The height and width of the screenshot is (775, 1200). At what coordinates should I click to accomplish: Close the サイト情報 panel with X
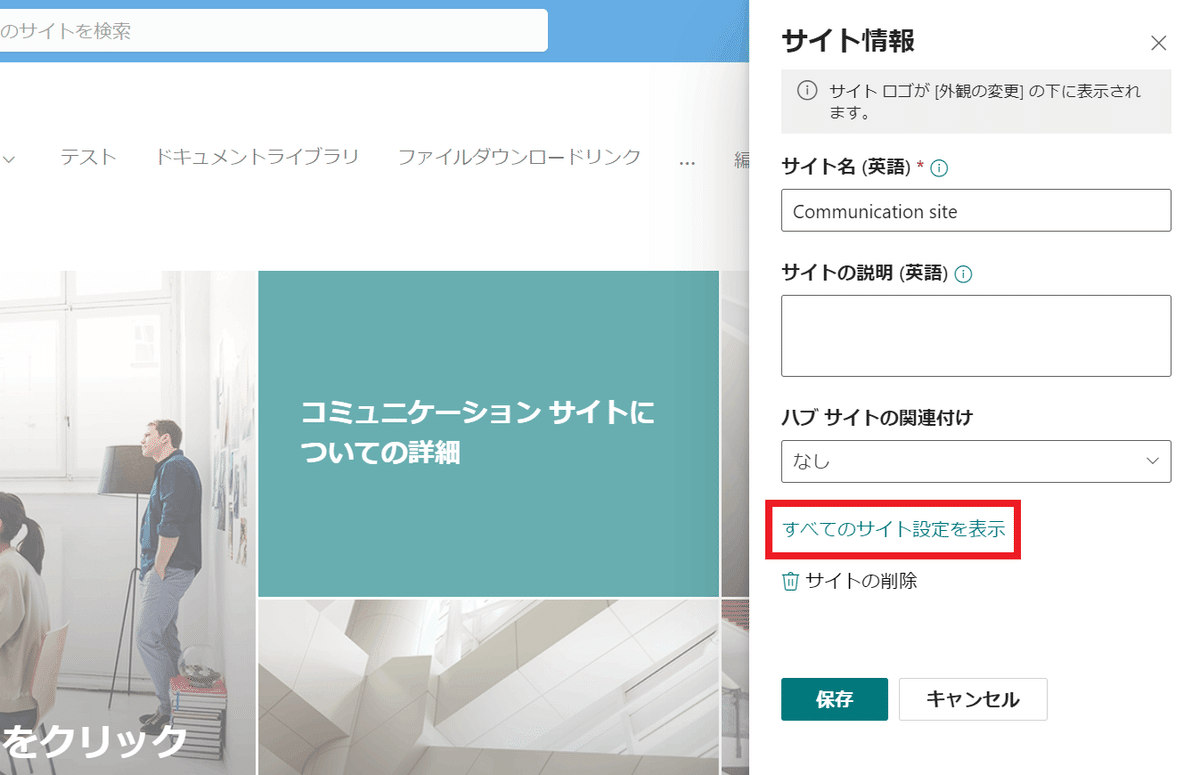coord(1158,43)
